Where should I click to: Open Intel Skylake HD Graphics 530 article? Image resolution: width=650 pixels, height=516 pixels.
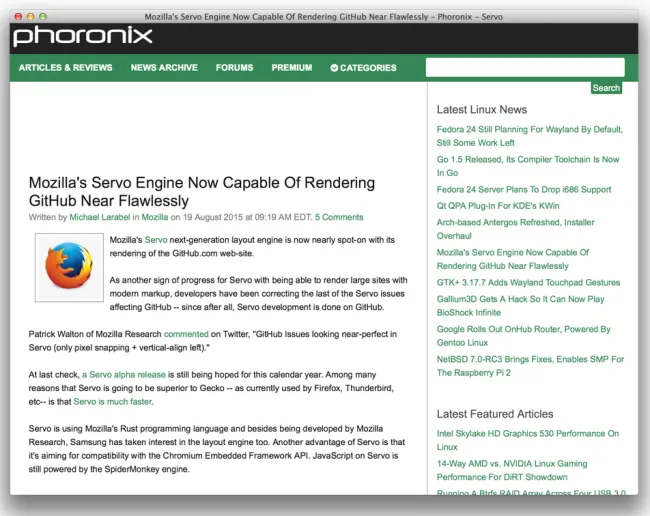(x=528, y=440)
